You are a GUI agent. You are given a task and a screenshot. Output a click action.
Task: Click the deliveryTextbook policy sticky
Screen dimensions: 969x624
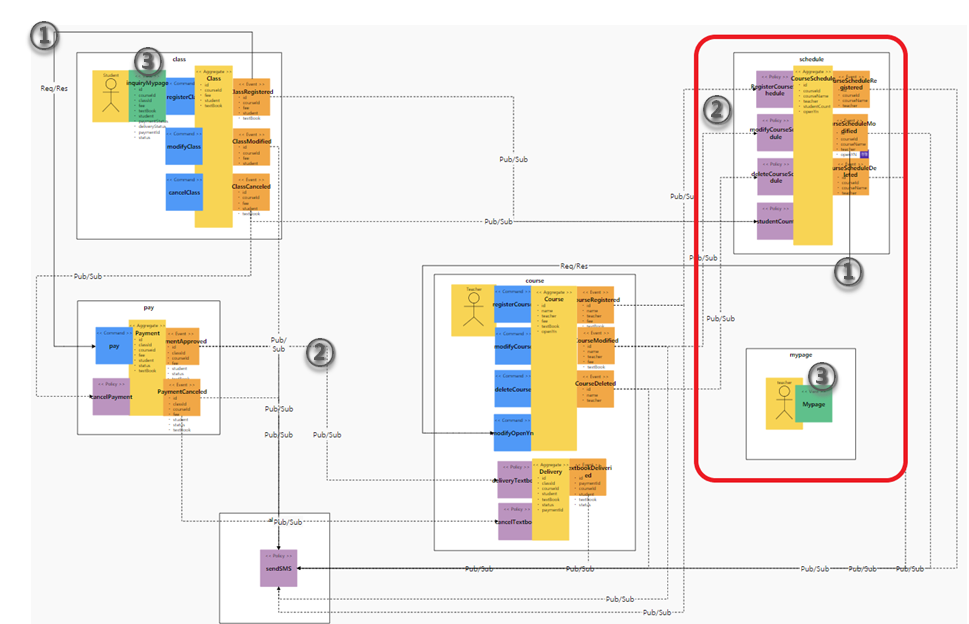pyautogui.click(x=515, y=479)
